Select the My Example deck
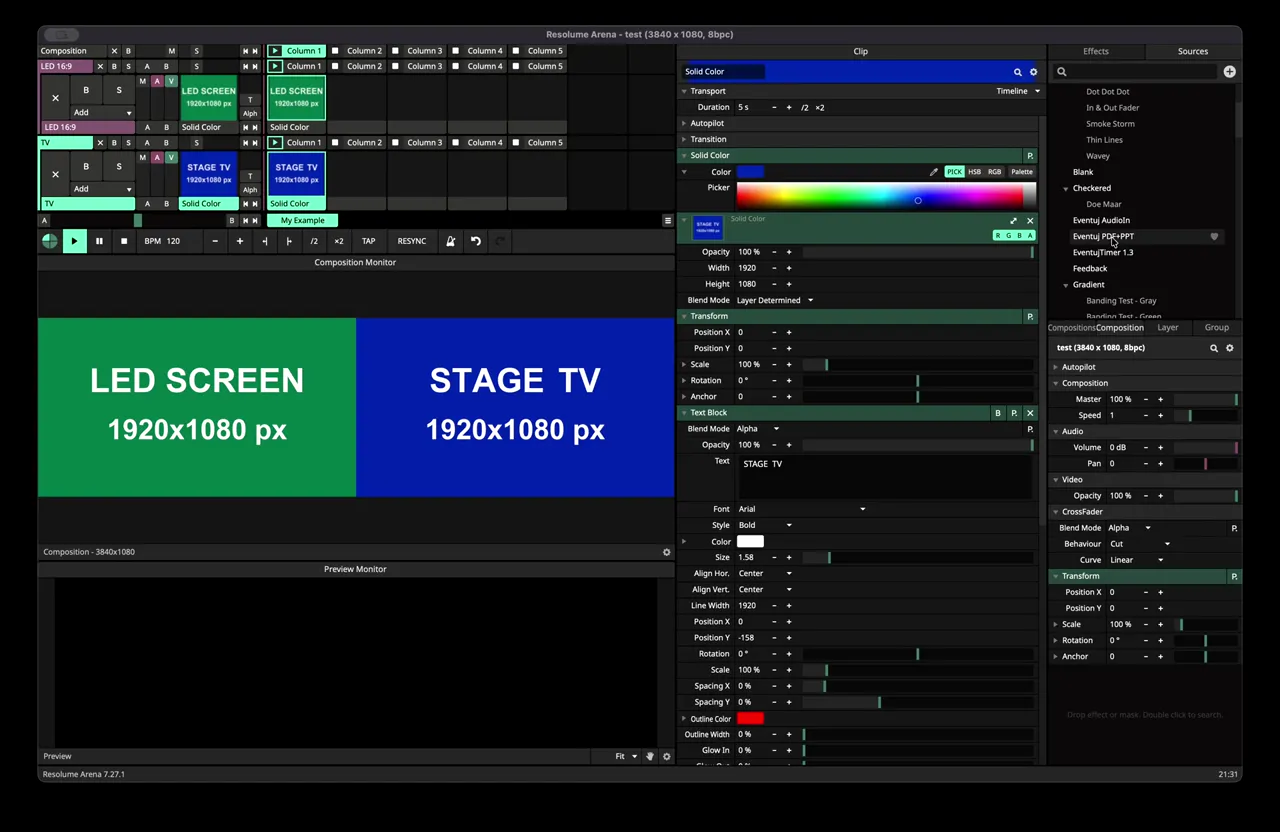Image resolution: width=1280 pixels, height=832 pixels. (302, 221)
